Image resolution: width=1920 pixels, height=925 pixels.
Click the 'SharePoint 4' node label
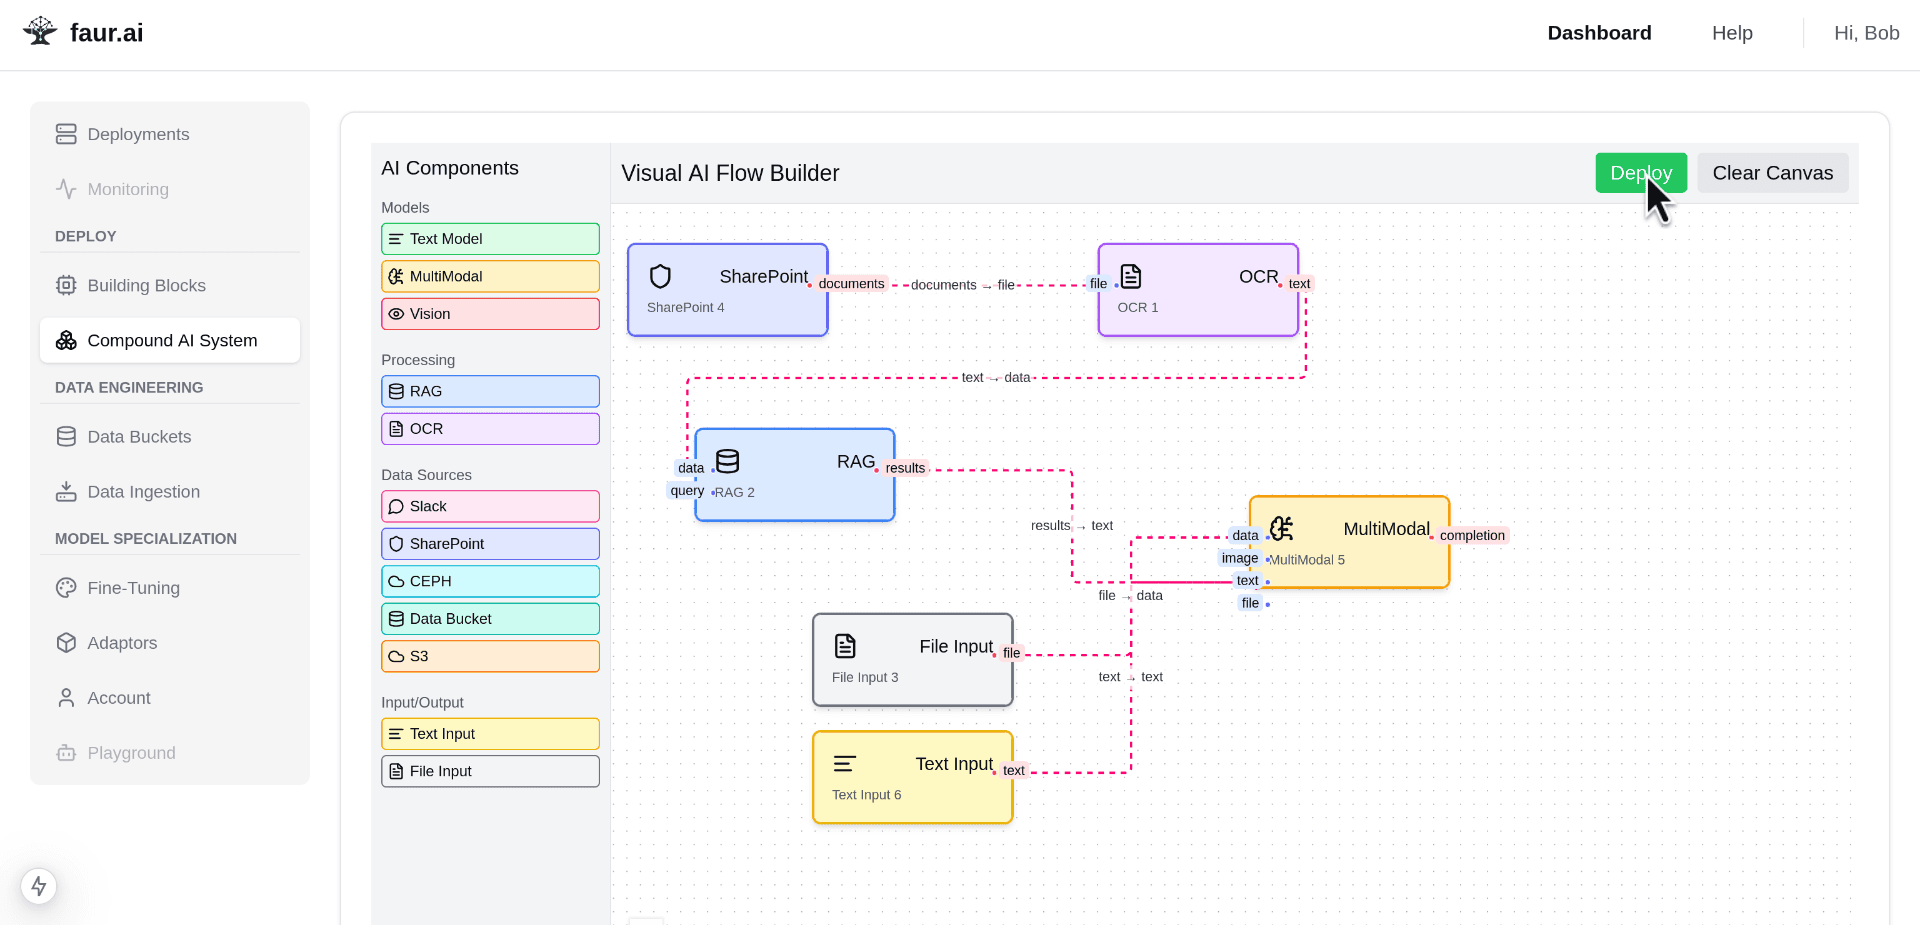click(685, 307)
